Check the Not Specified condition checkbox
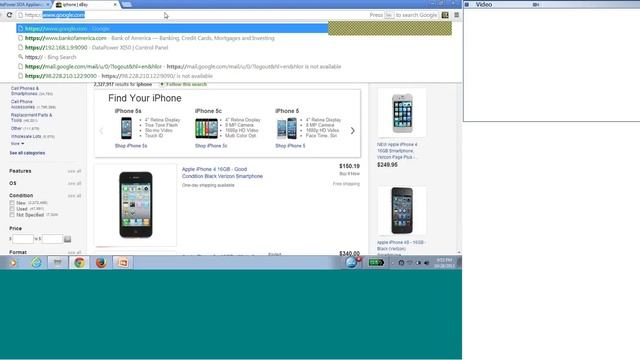 coord(12,215)
